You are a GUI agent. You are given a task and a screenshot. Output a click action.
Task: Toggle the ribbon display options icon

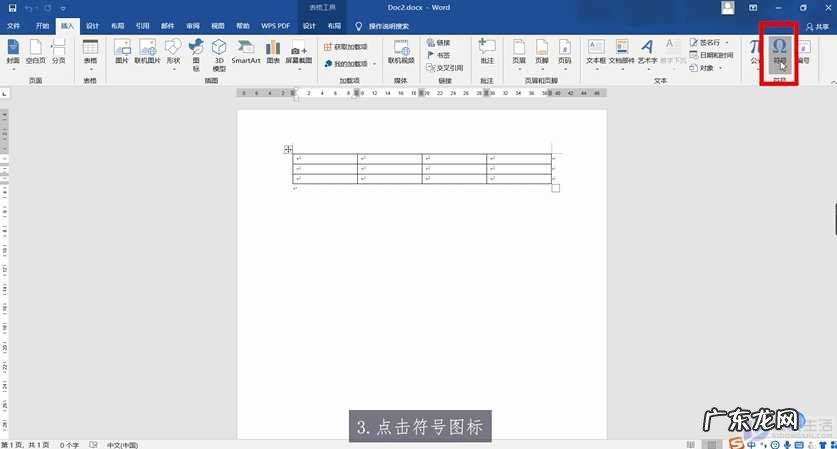pyautogui.click(x=753, y=8)
